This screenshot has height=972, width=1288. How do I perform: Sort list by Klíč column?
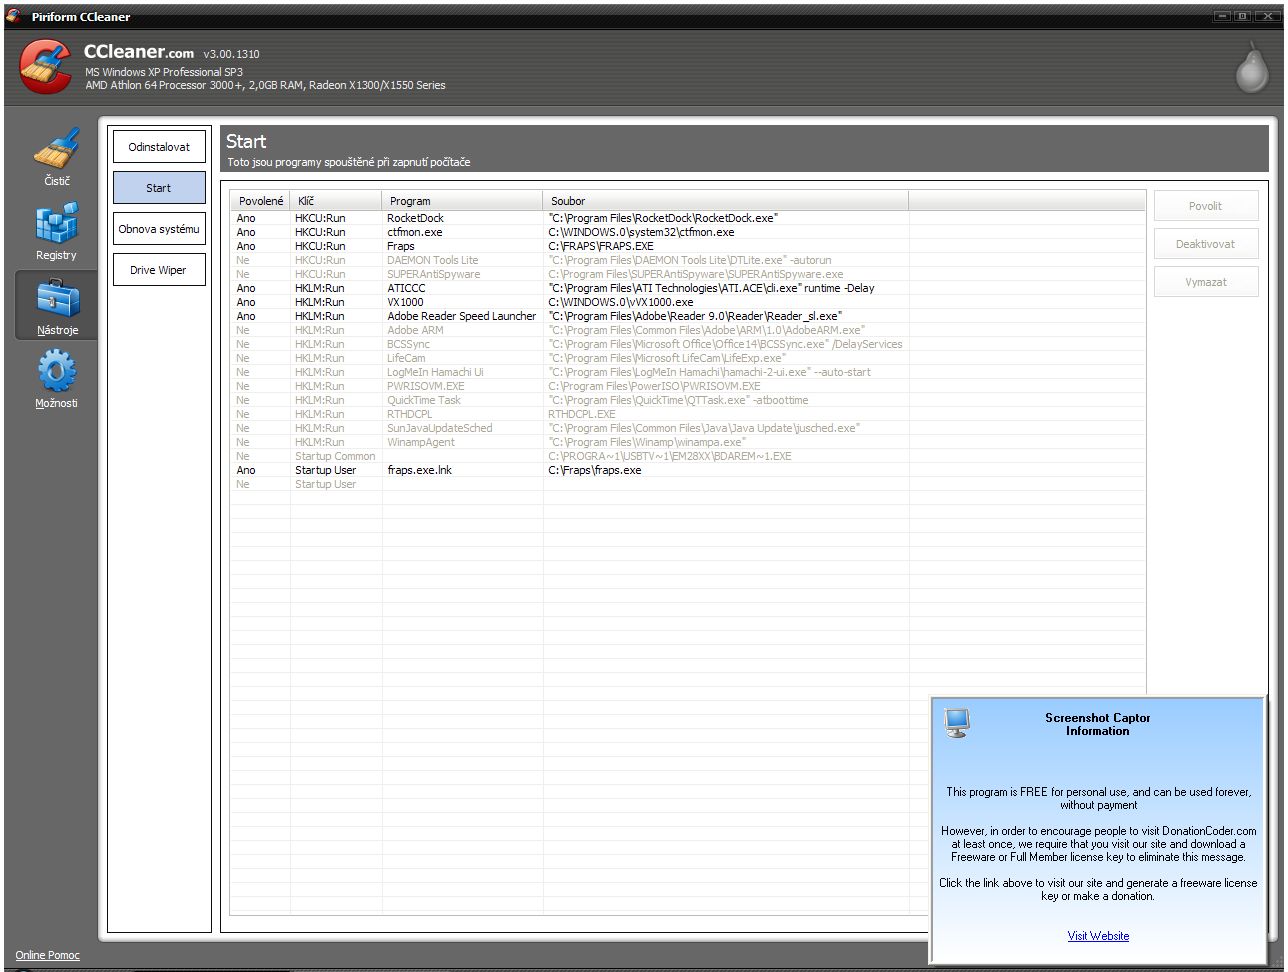point(335,201)
